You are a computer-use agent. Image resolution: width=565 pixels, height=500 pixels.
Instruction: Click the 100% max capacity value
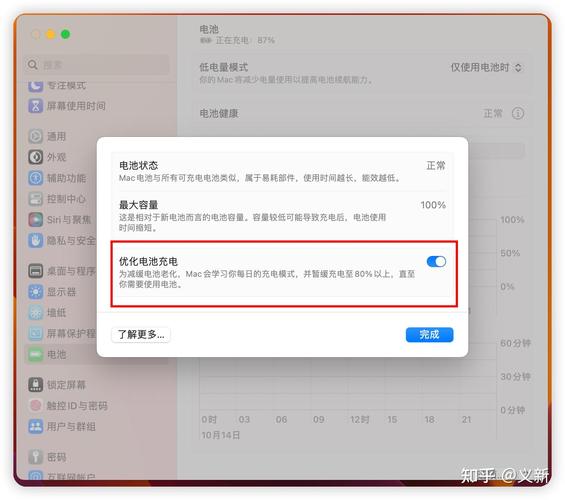click(x=433, y=205)
